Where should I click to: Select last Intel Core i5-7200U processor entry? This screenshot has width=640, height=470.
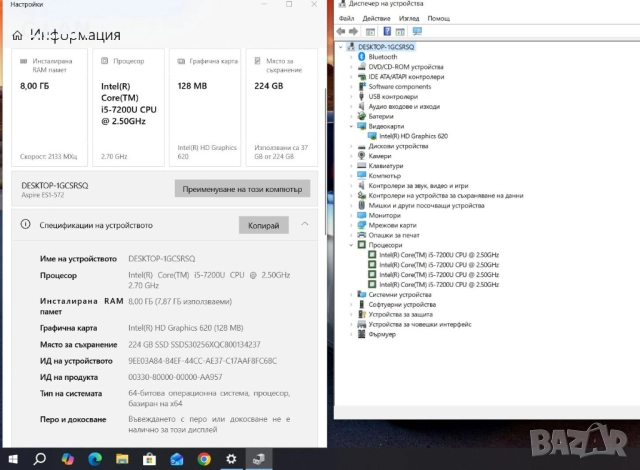point(439,284)
